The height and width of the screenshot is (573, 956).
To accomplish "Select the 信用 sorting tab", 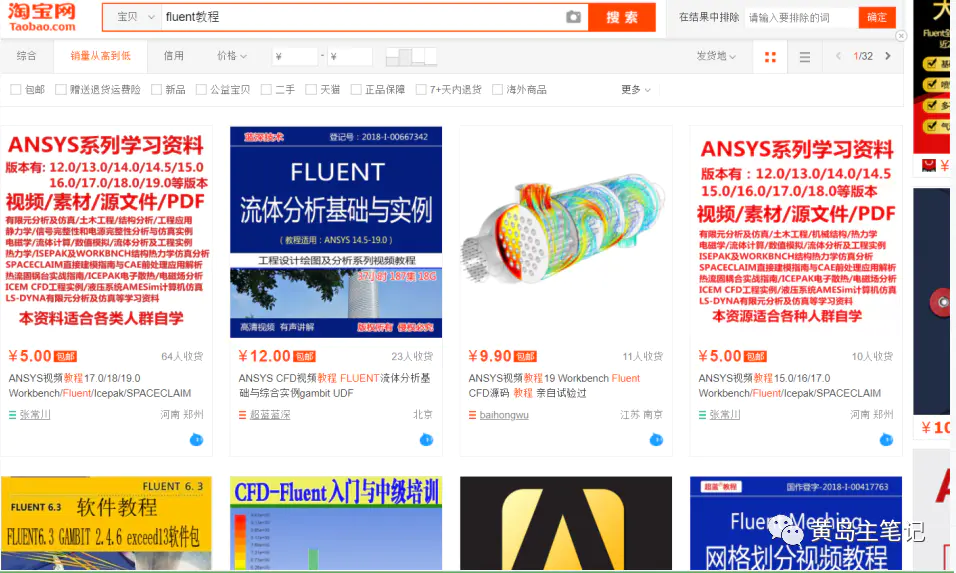I will [174, 56].
